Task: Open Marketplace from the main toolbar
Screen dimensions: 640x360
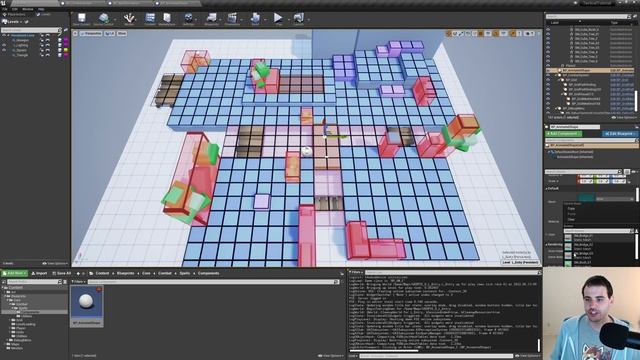Action: (x=167, y=18)
